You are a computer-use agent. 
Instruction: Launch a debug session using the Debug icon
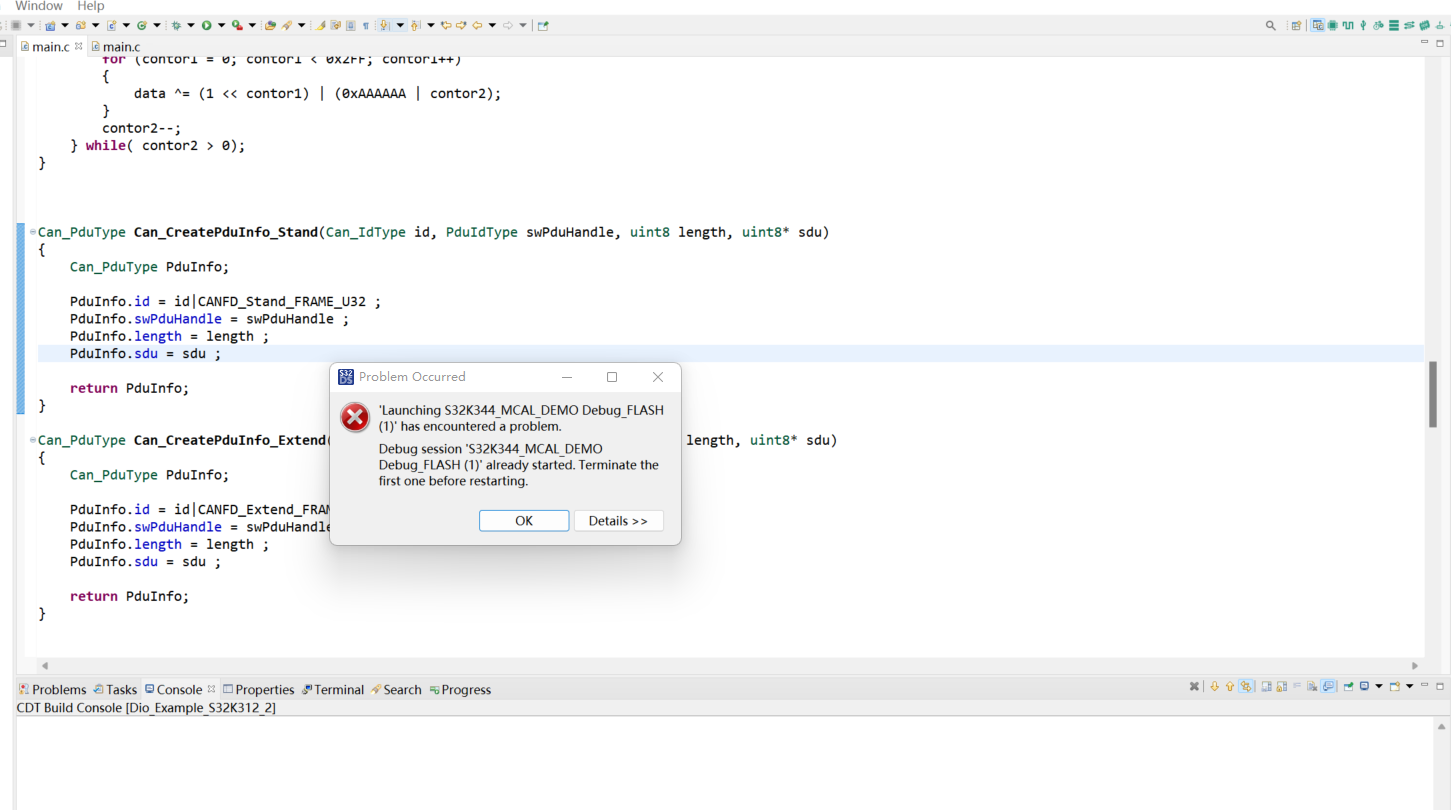click(176, 25)
